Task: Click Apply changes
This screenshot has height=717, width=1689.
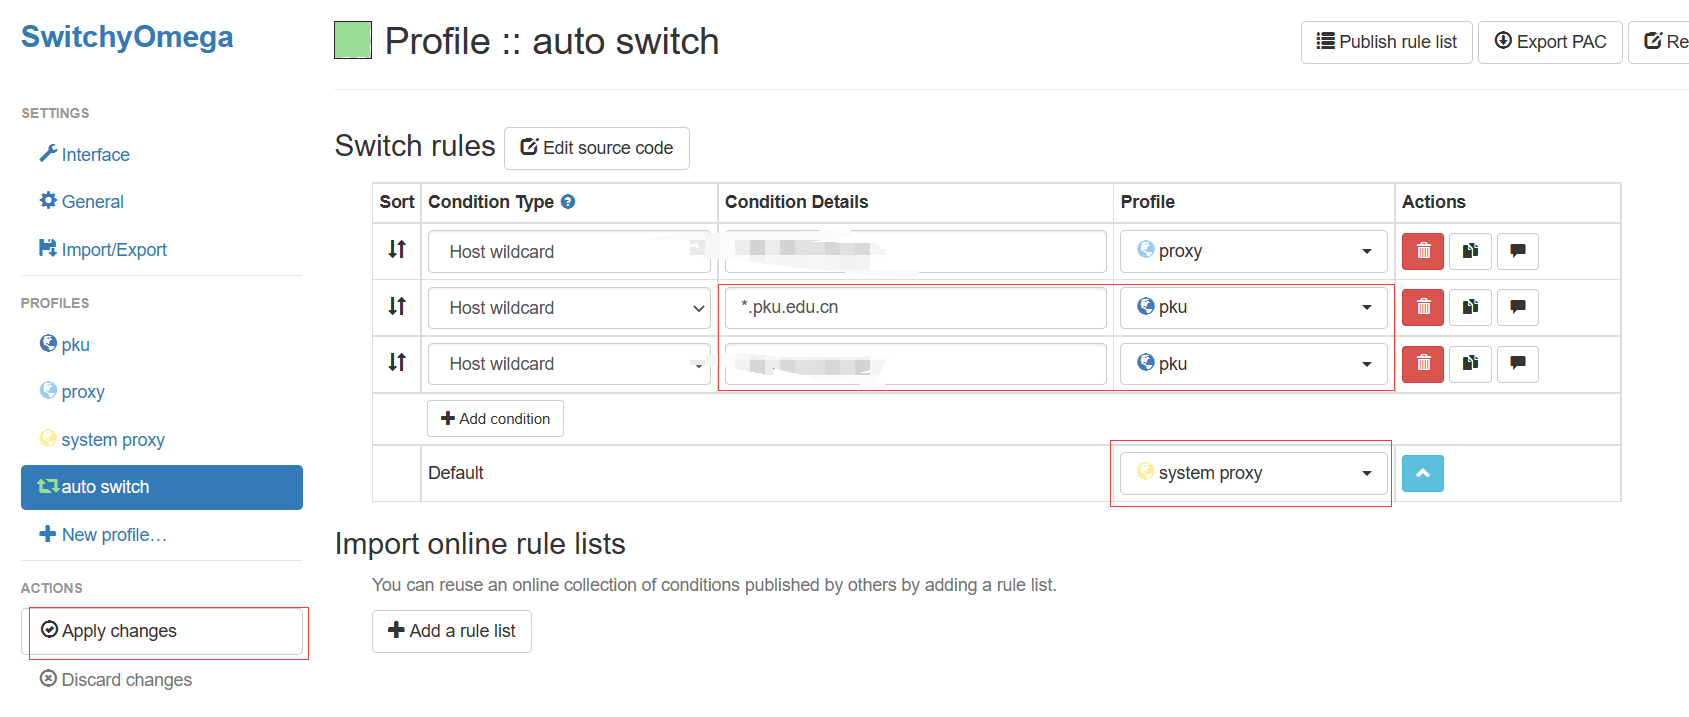Action: pos(162,631)
